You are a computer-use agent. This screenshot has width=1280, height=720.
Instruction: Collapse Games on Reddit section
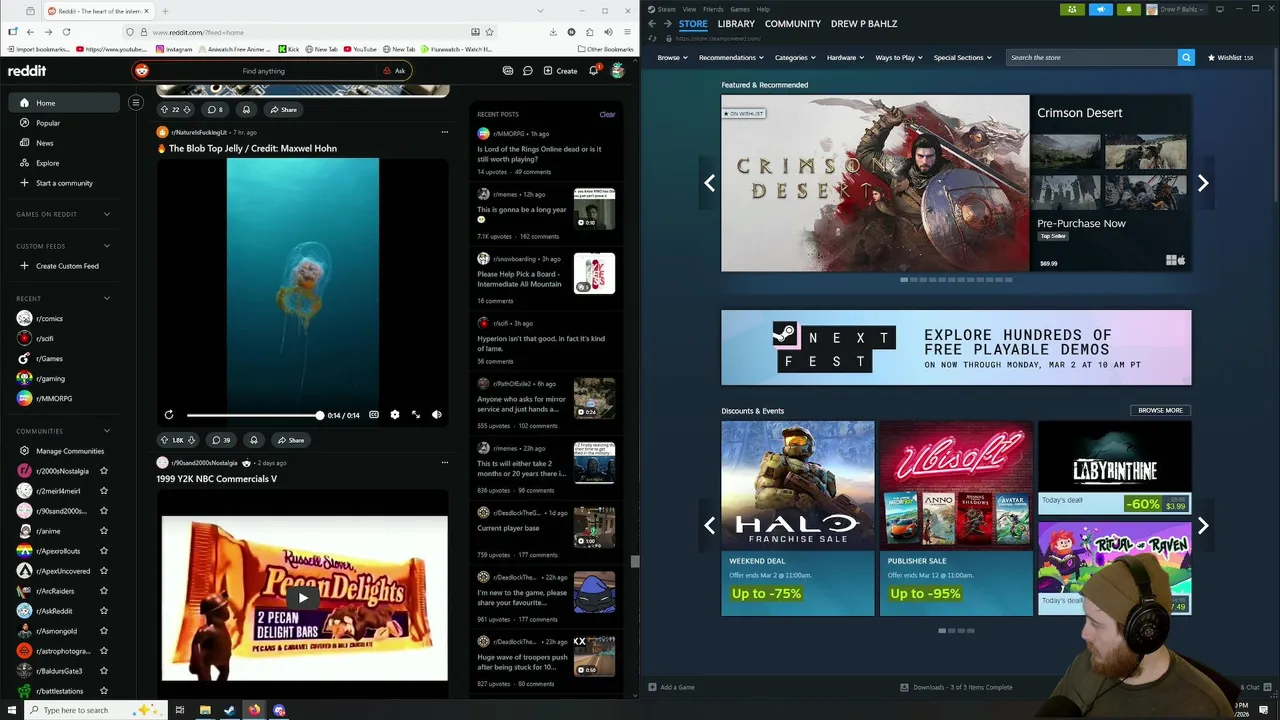pyautogui.click(x=107, y=214)
